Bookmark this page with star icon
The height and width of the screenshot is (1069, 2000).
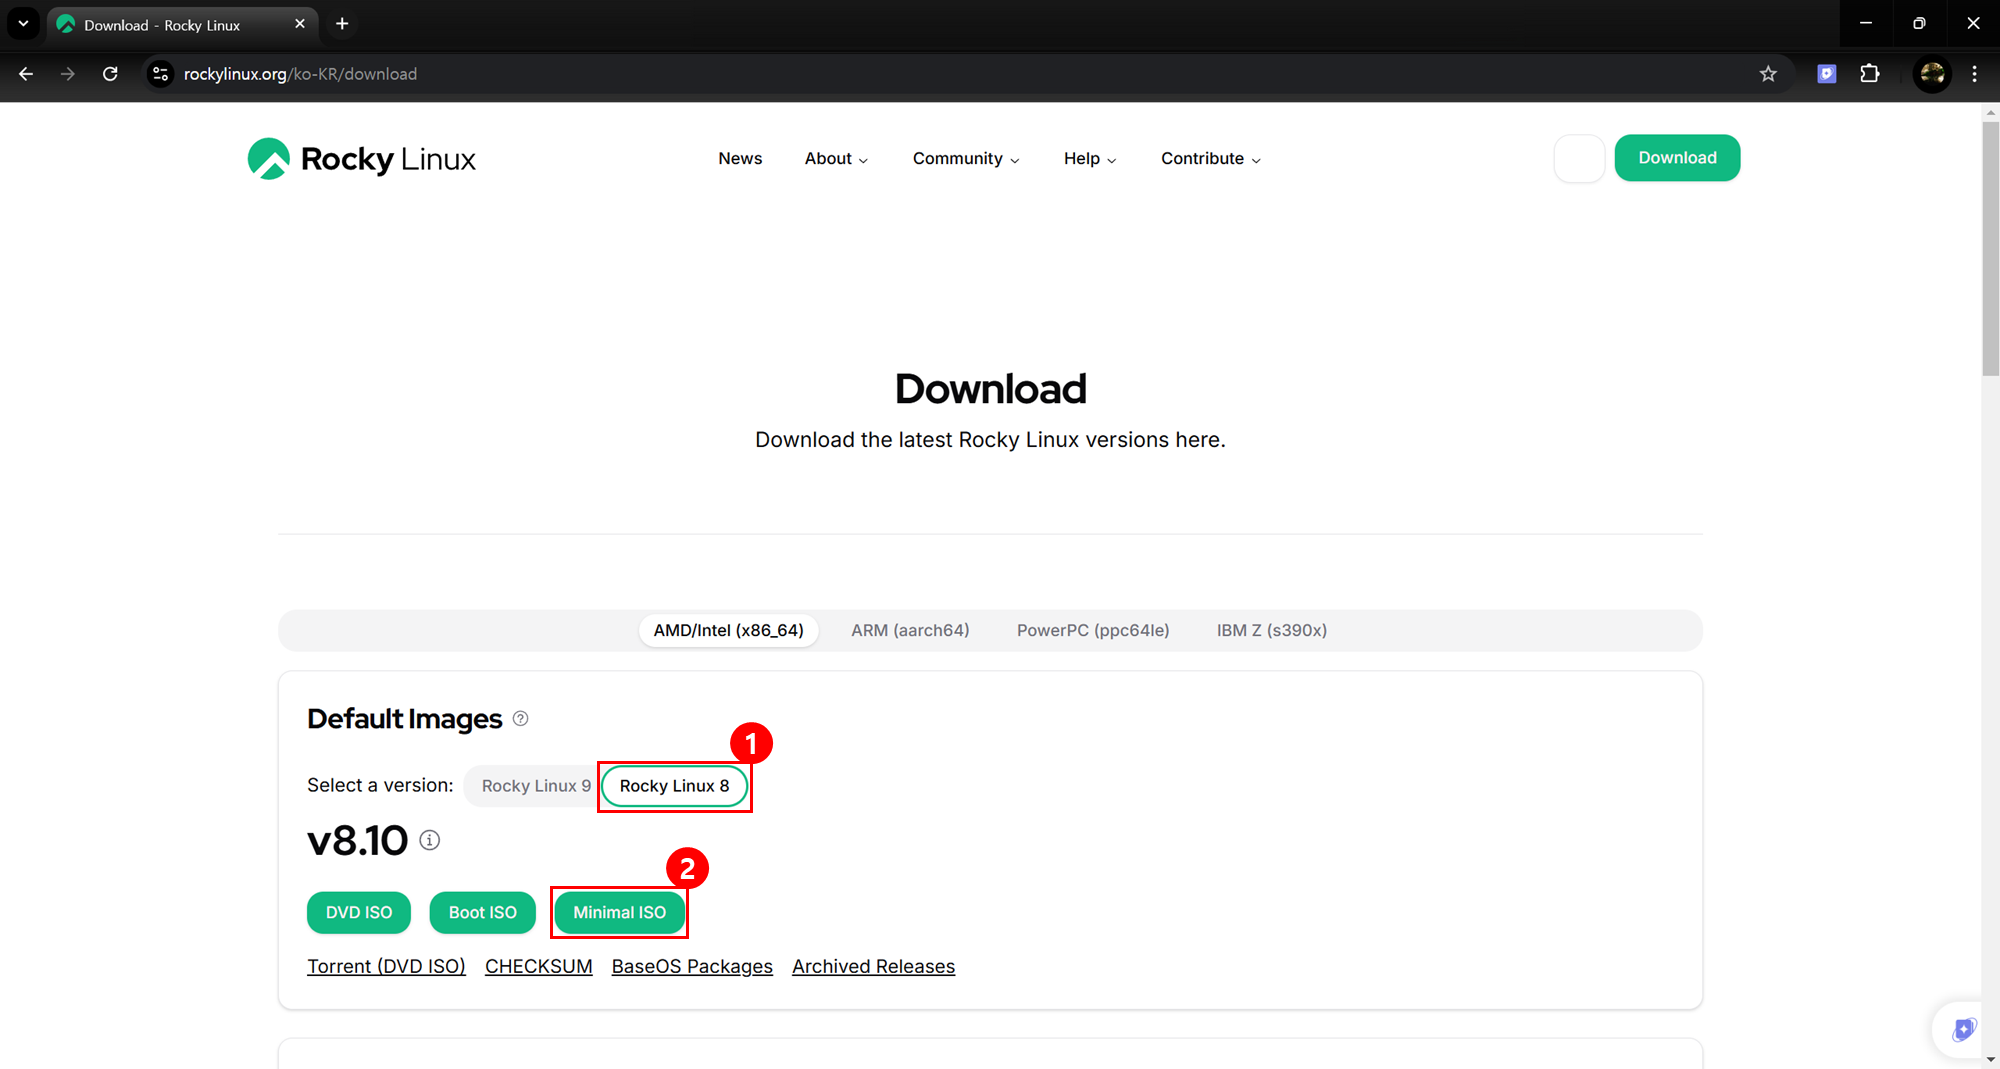[1768, 74]
